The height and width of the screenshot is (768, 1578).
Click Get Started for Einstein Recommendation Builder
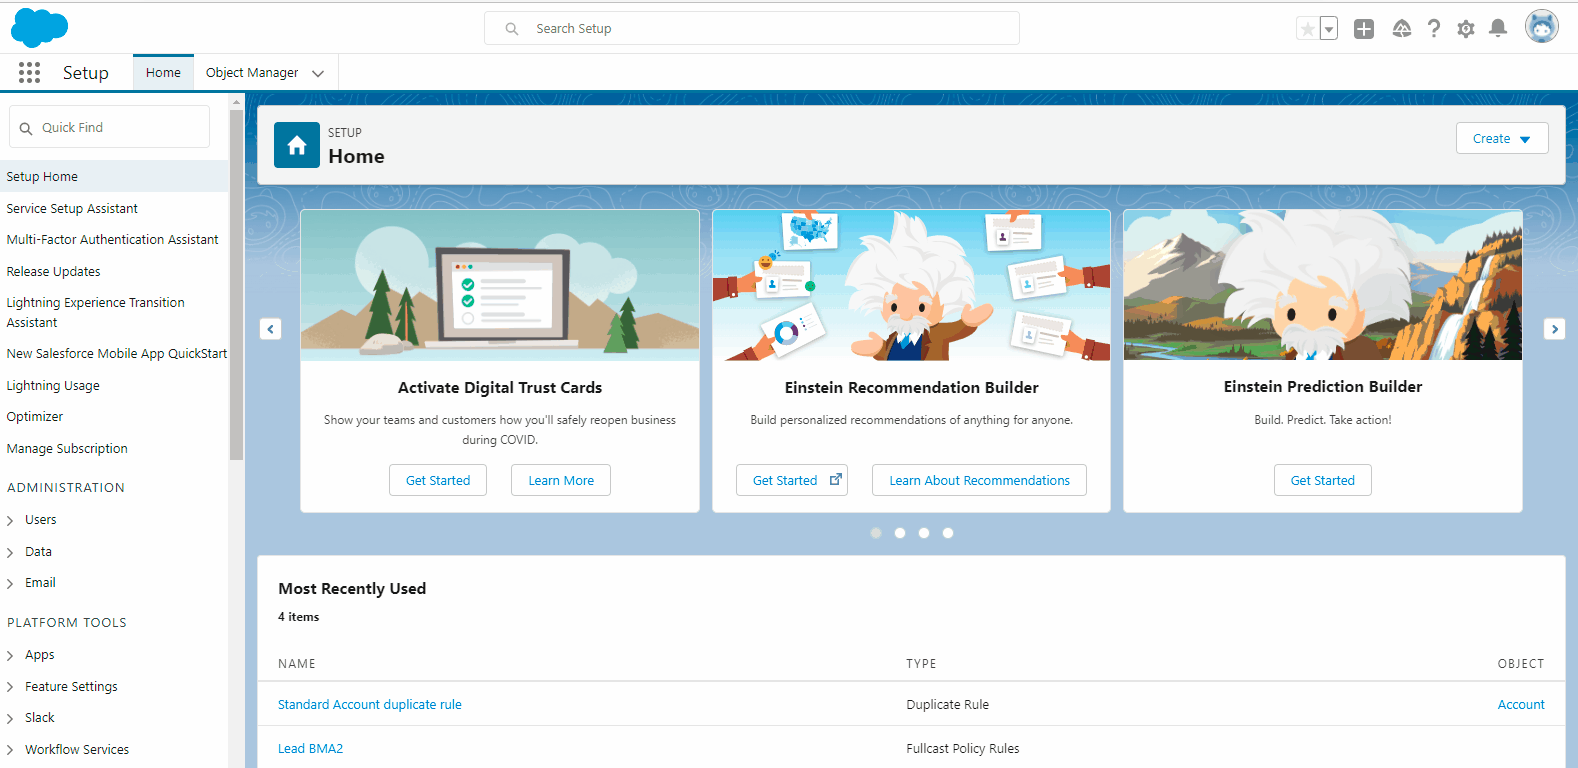click(x=792, y=480)
